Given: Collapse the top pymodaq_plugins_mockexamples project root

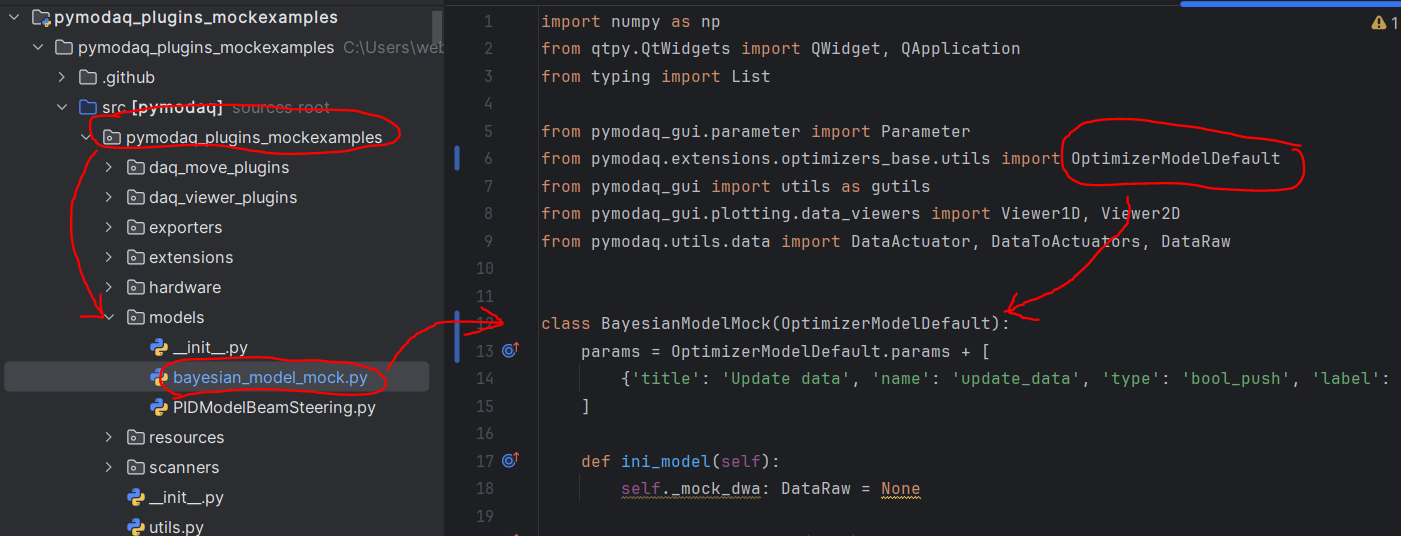Looking at the screenshot, I should [x=14, y=17].
